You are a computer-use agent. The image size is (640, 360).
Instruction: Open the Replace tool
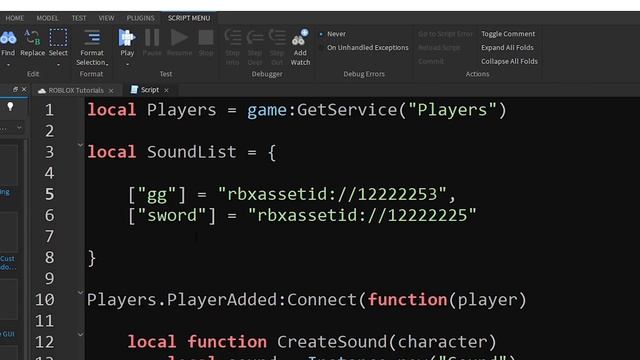tap(32, 42)
